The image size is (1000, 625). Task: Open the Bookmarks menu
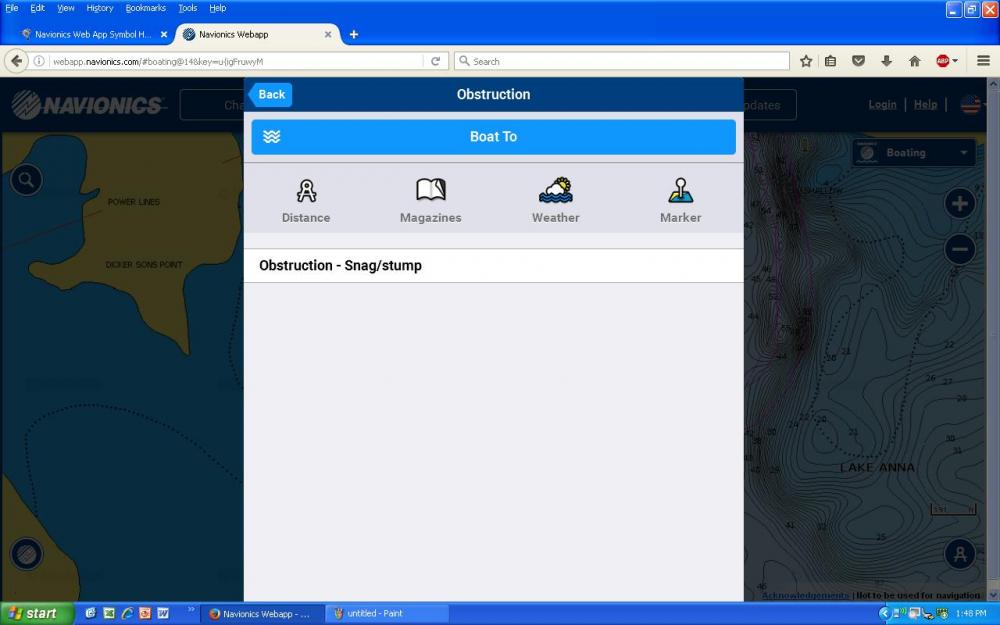click(145, 8)
